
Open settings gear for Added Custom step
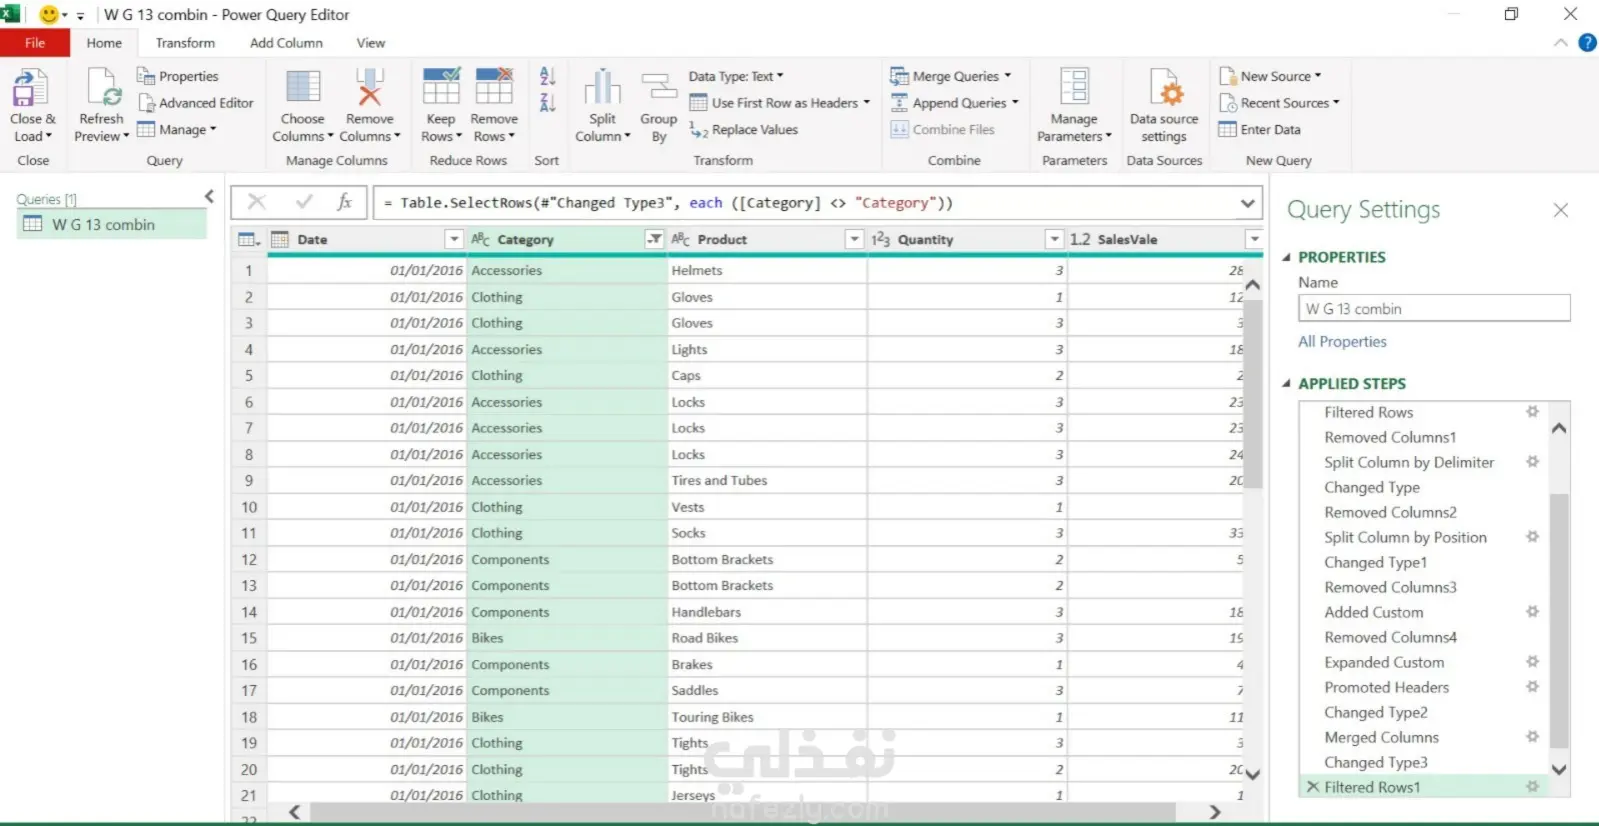[x=1532, y=612]
